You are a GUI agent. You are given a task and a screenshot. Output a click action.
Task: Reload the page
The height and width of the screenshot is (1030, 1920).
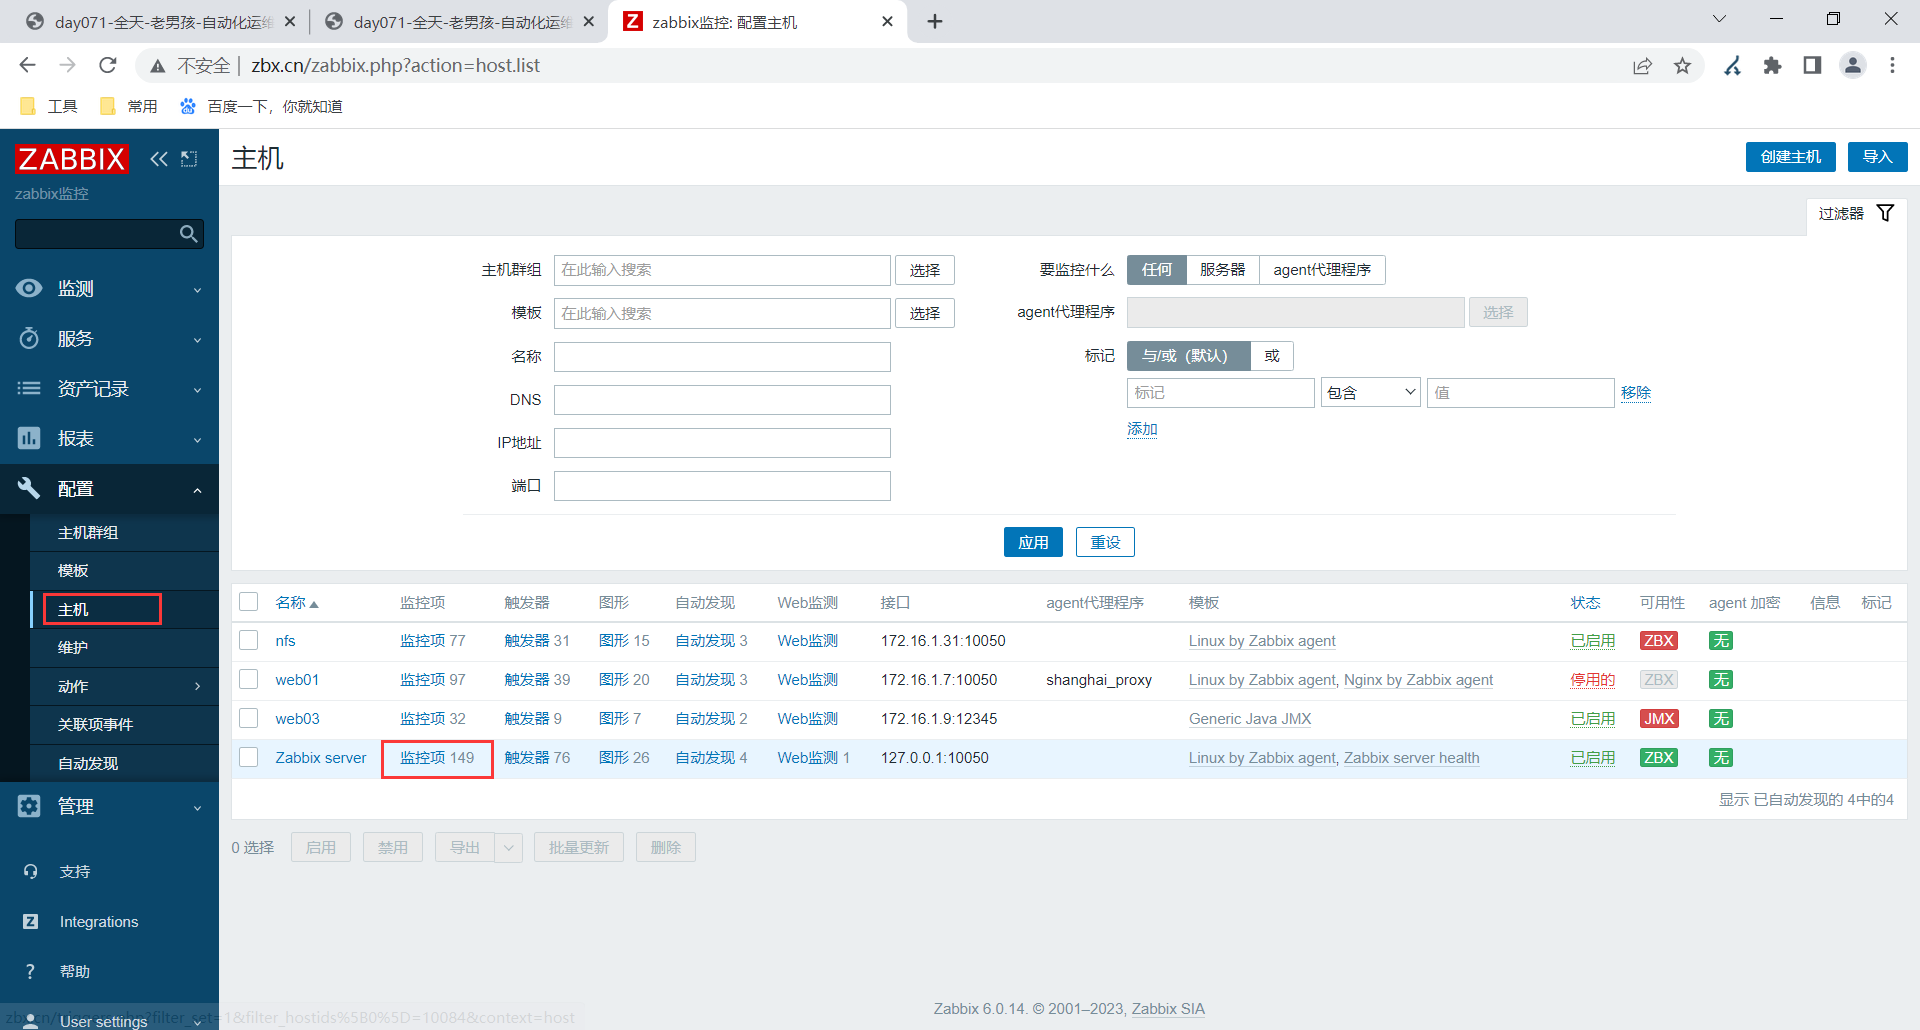click(x=108, y=65)
